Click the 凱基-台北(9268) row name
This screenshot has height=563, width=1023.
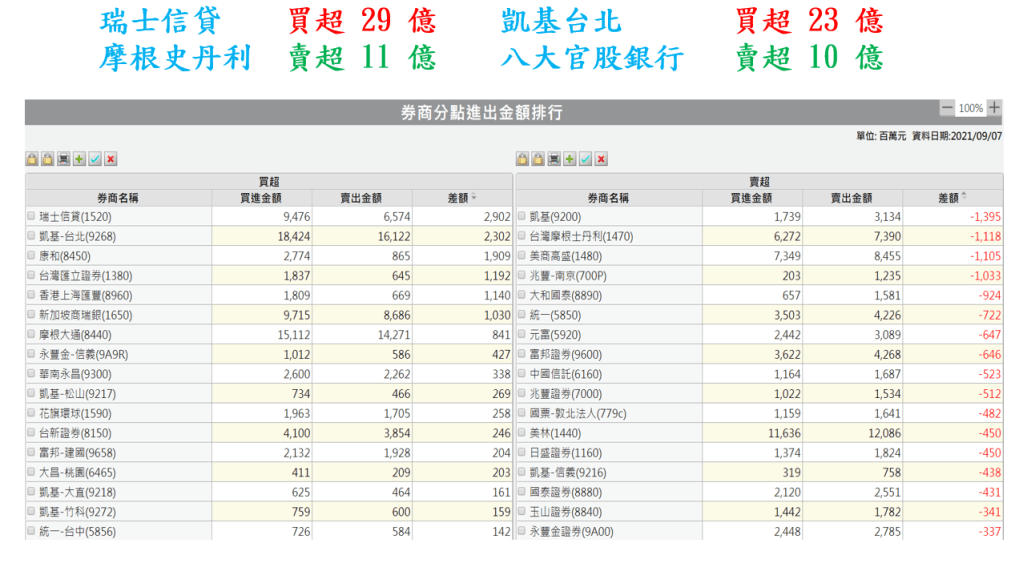click(x=78, y=236)
